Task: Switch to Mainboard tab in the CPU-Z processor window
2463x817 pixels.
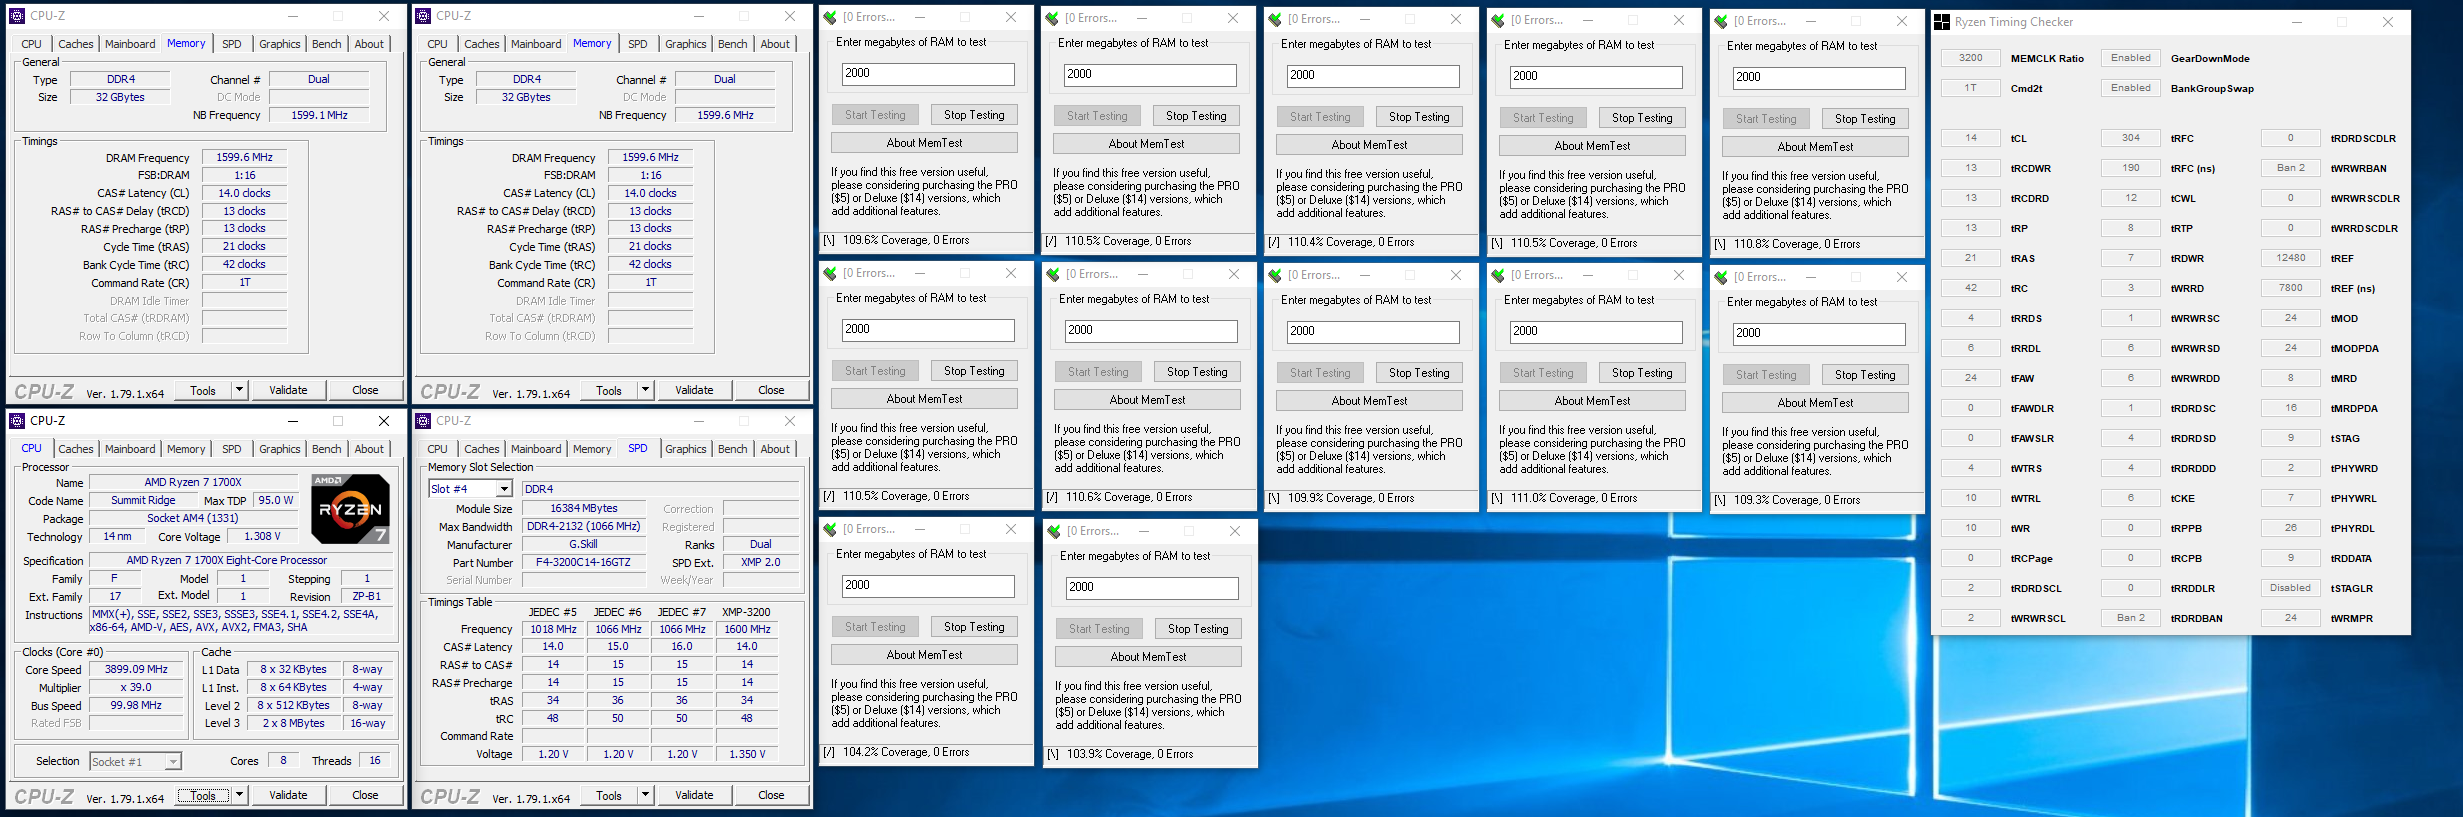Action: tap(130, 449)
